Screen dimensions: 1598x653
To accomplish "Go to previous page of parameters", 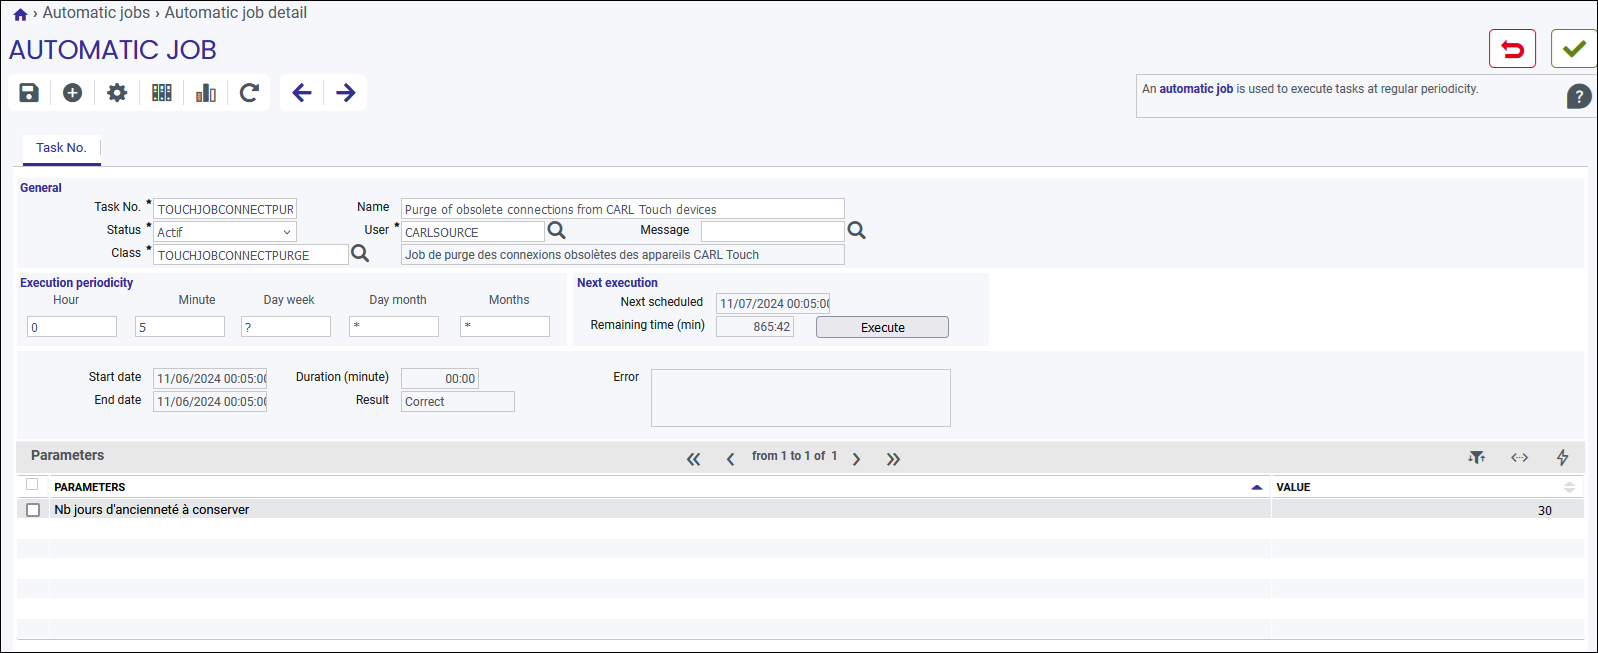I will pyautogui.click(x=730, y=459).
